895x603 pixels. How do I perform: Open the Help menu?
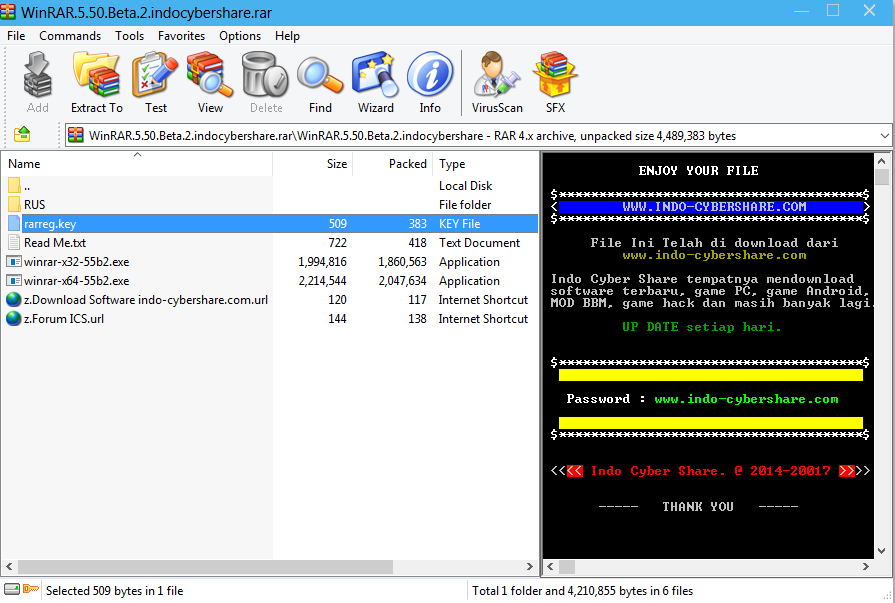[x=287, y=35]
